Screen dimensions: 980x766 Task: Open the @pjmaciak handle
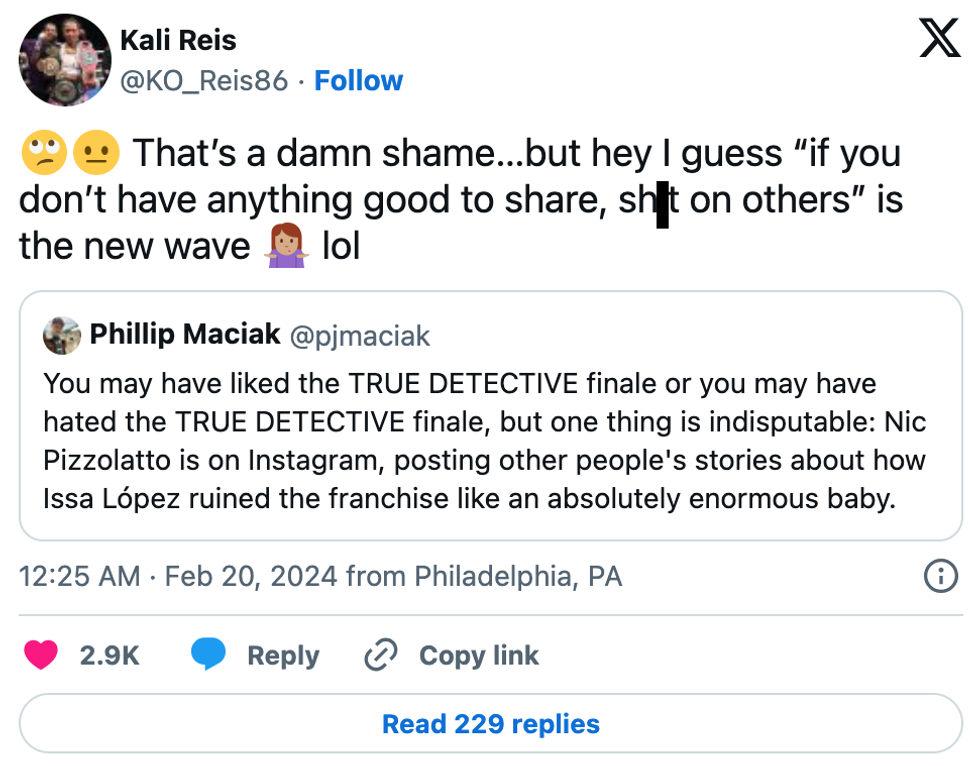tap(360, 336)
